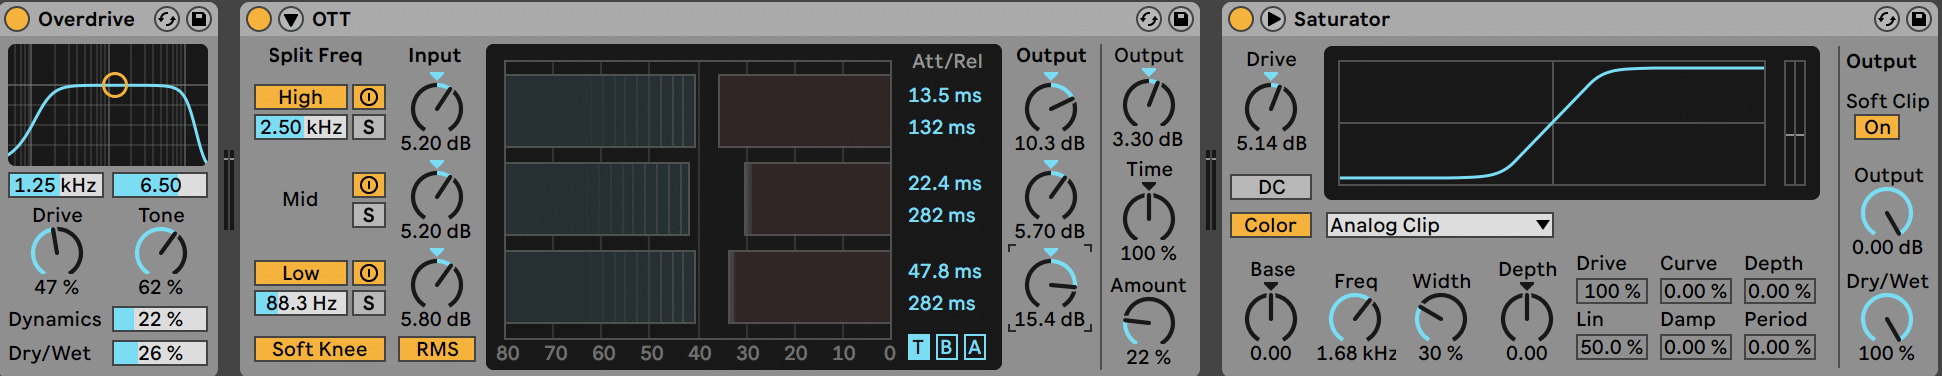
Task: Click the Overdrive Drive knob
Action: pyautogui.click(x=57, y=251)
